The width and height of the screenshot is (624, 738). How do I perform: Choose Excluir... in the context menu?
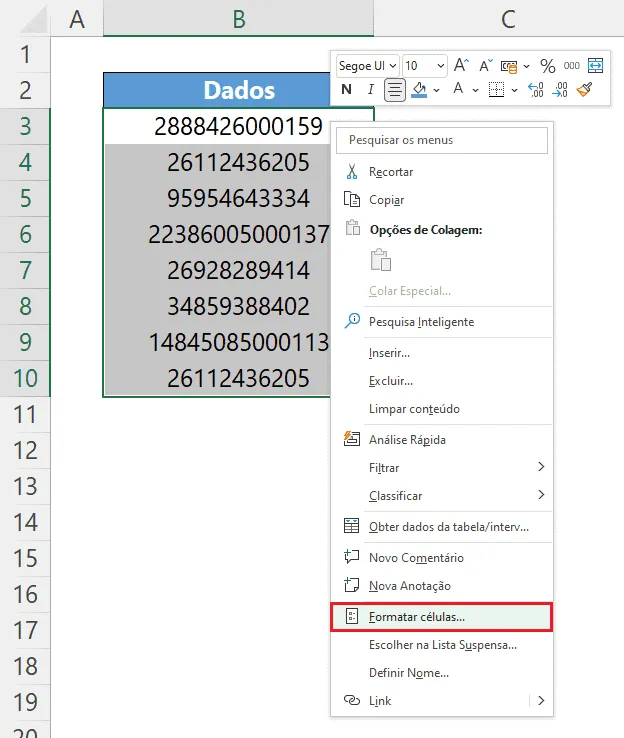coord(391,381)
